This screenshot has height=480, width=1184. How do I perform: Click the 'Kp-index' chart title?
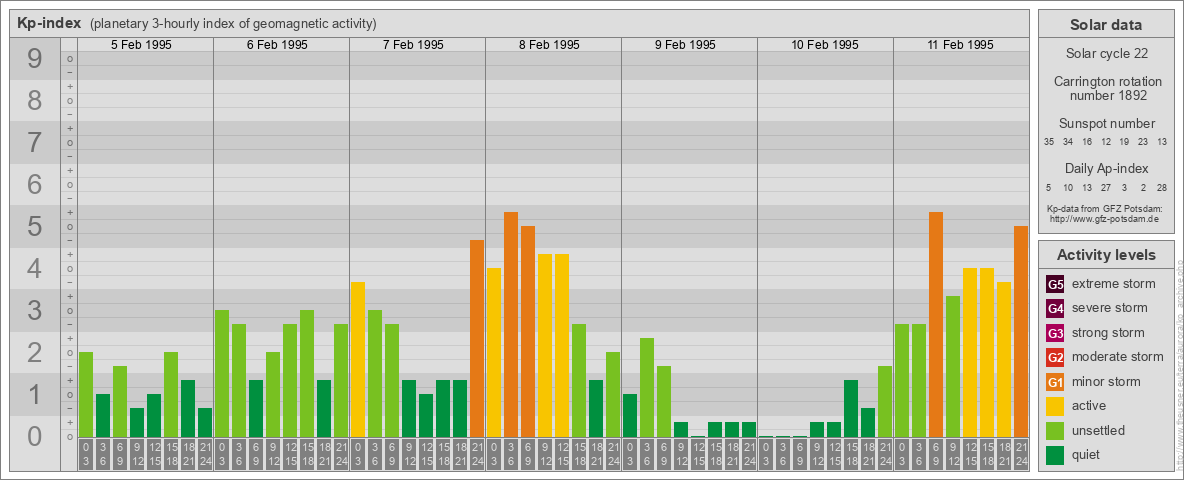click(x=49, y=23)
